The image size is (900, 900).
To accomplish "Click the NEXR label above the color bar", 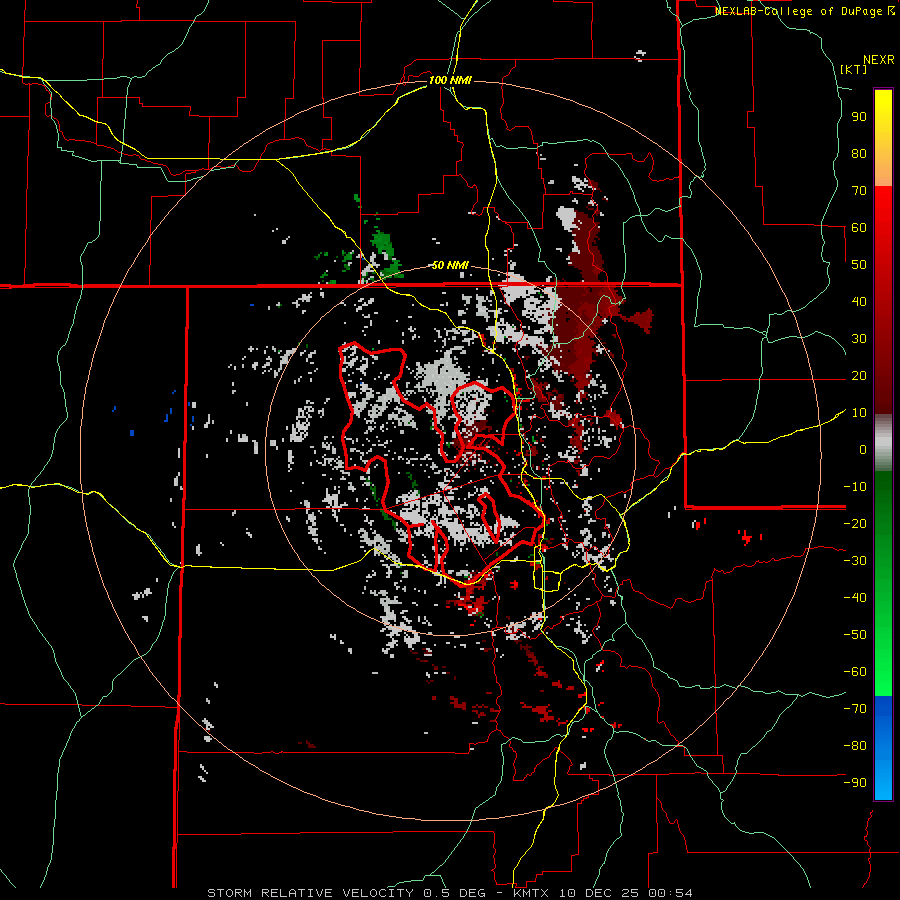I will pos(878,59).
